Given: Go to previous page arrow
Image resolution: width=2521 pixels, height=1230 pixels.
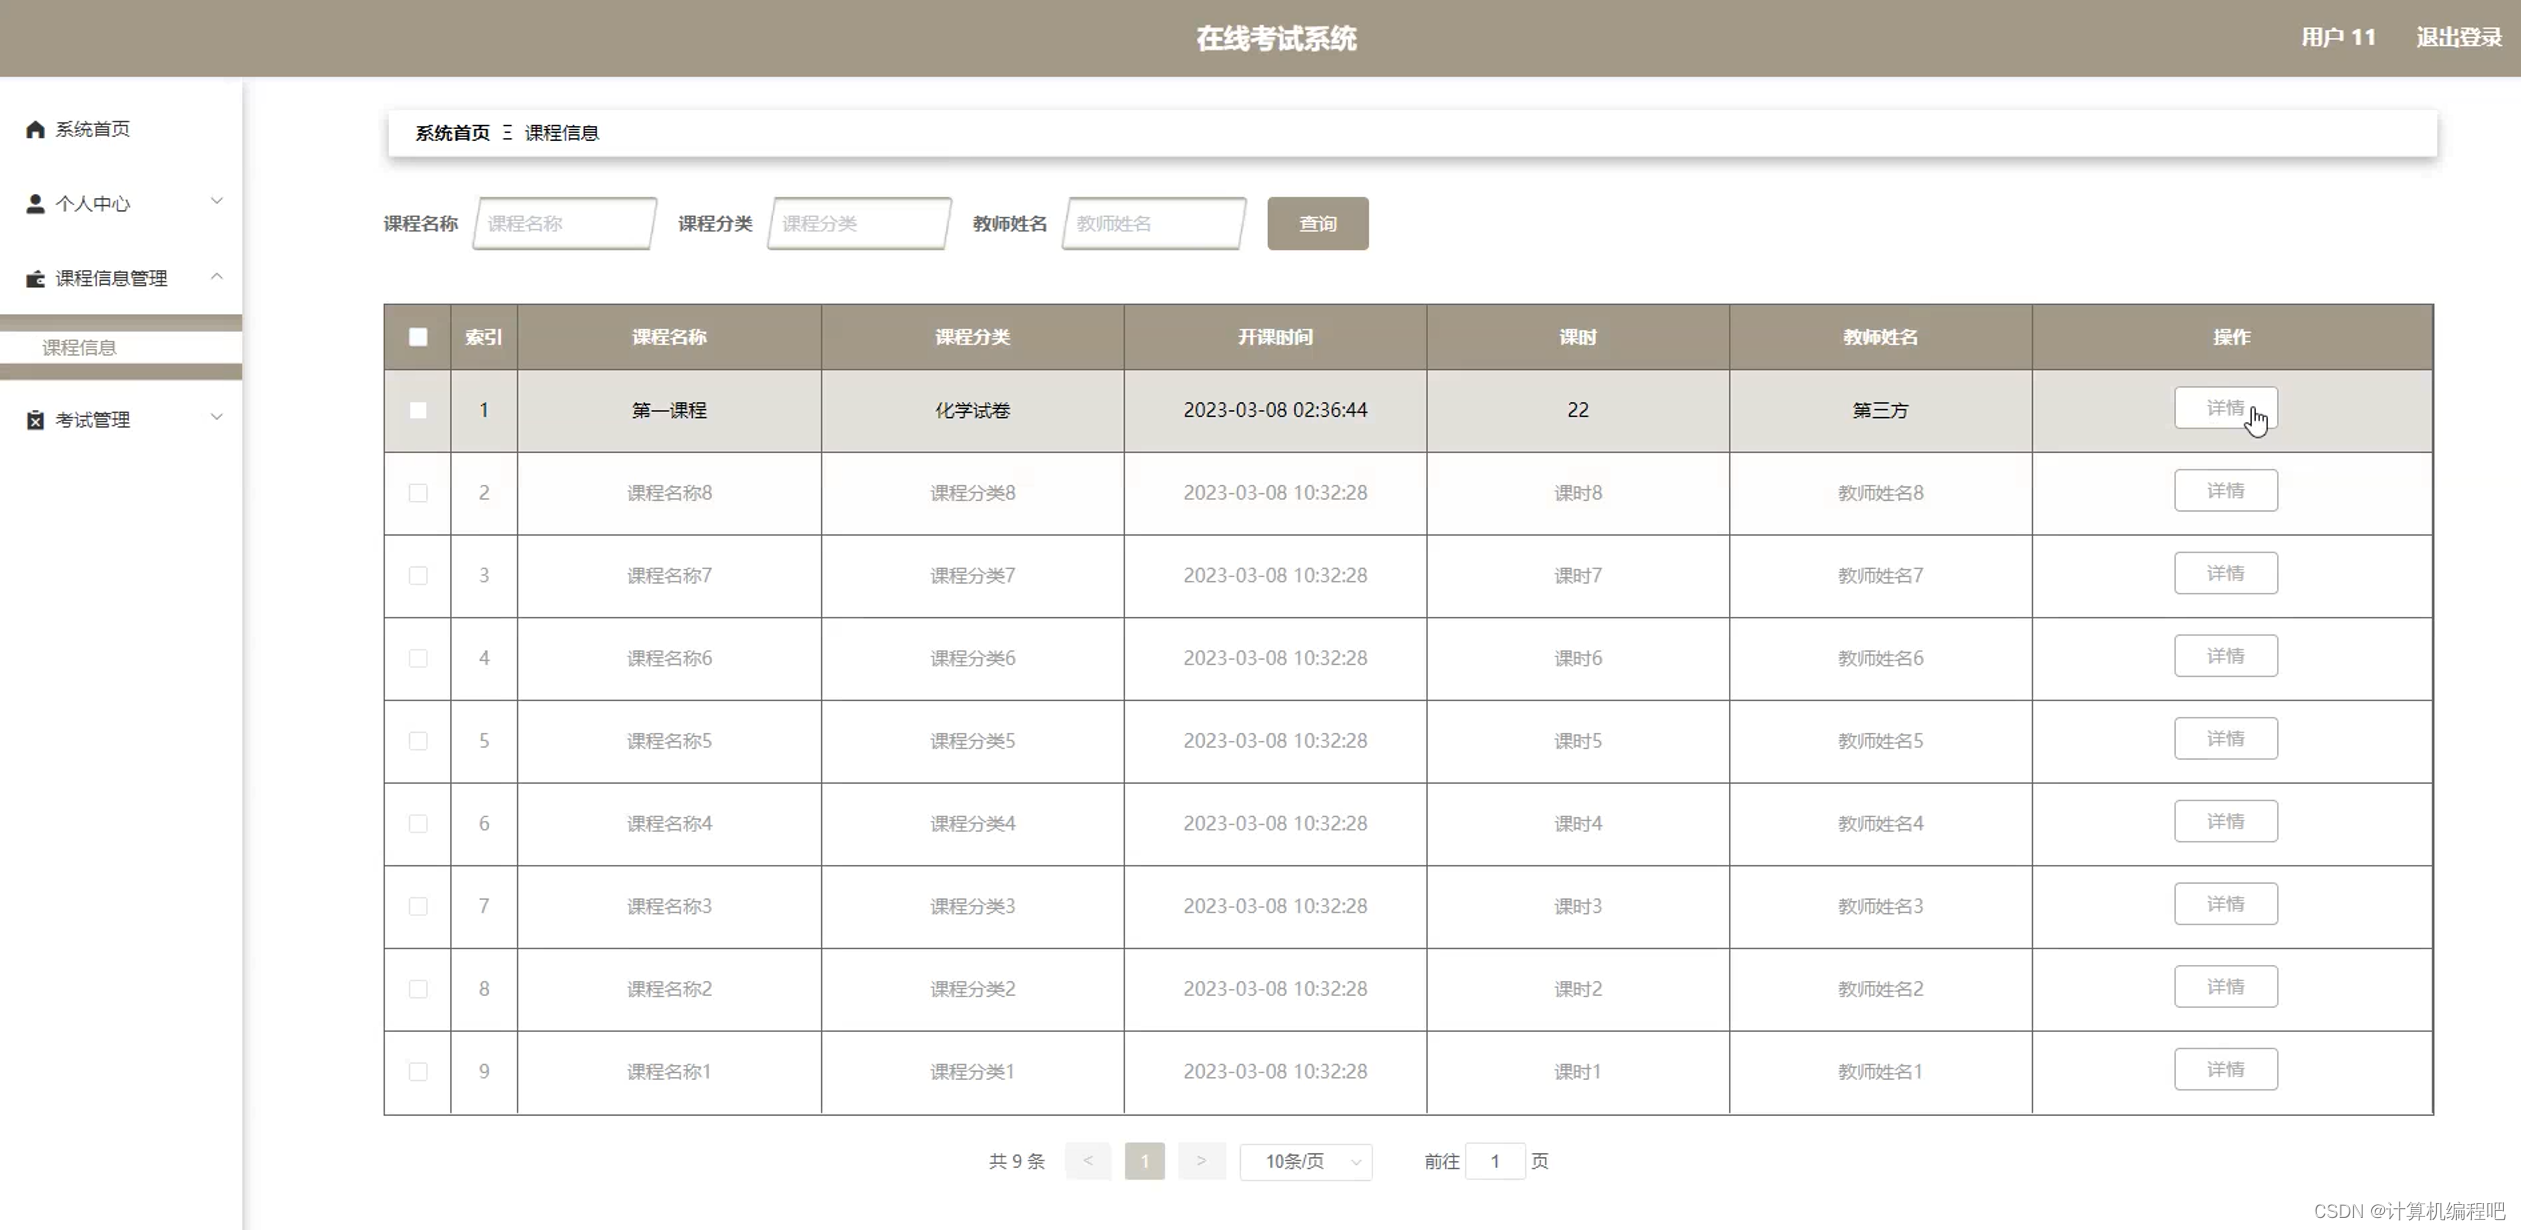Looking at the screenshot, I should click(1087, 1161).
